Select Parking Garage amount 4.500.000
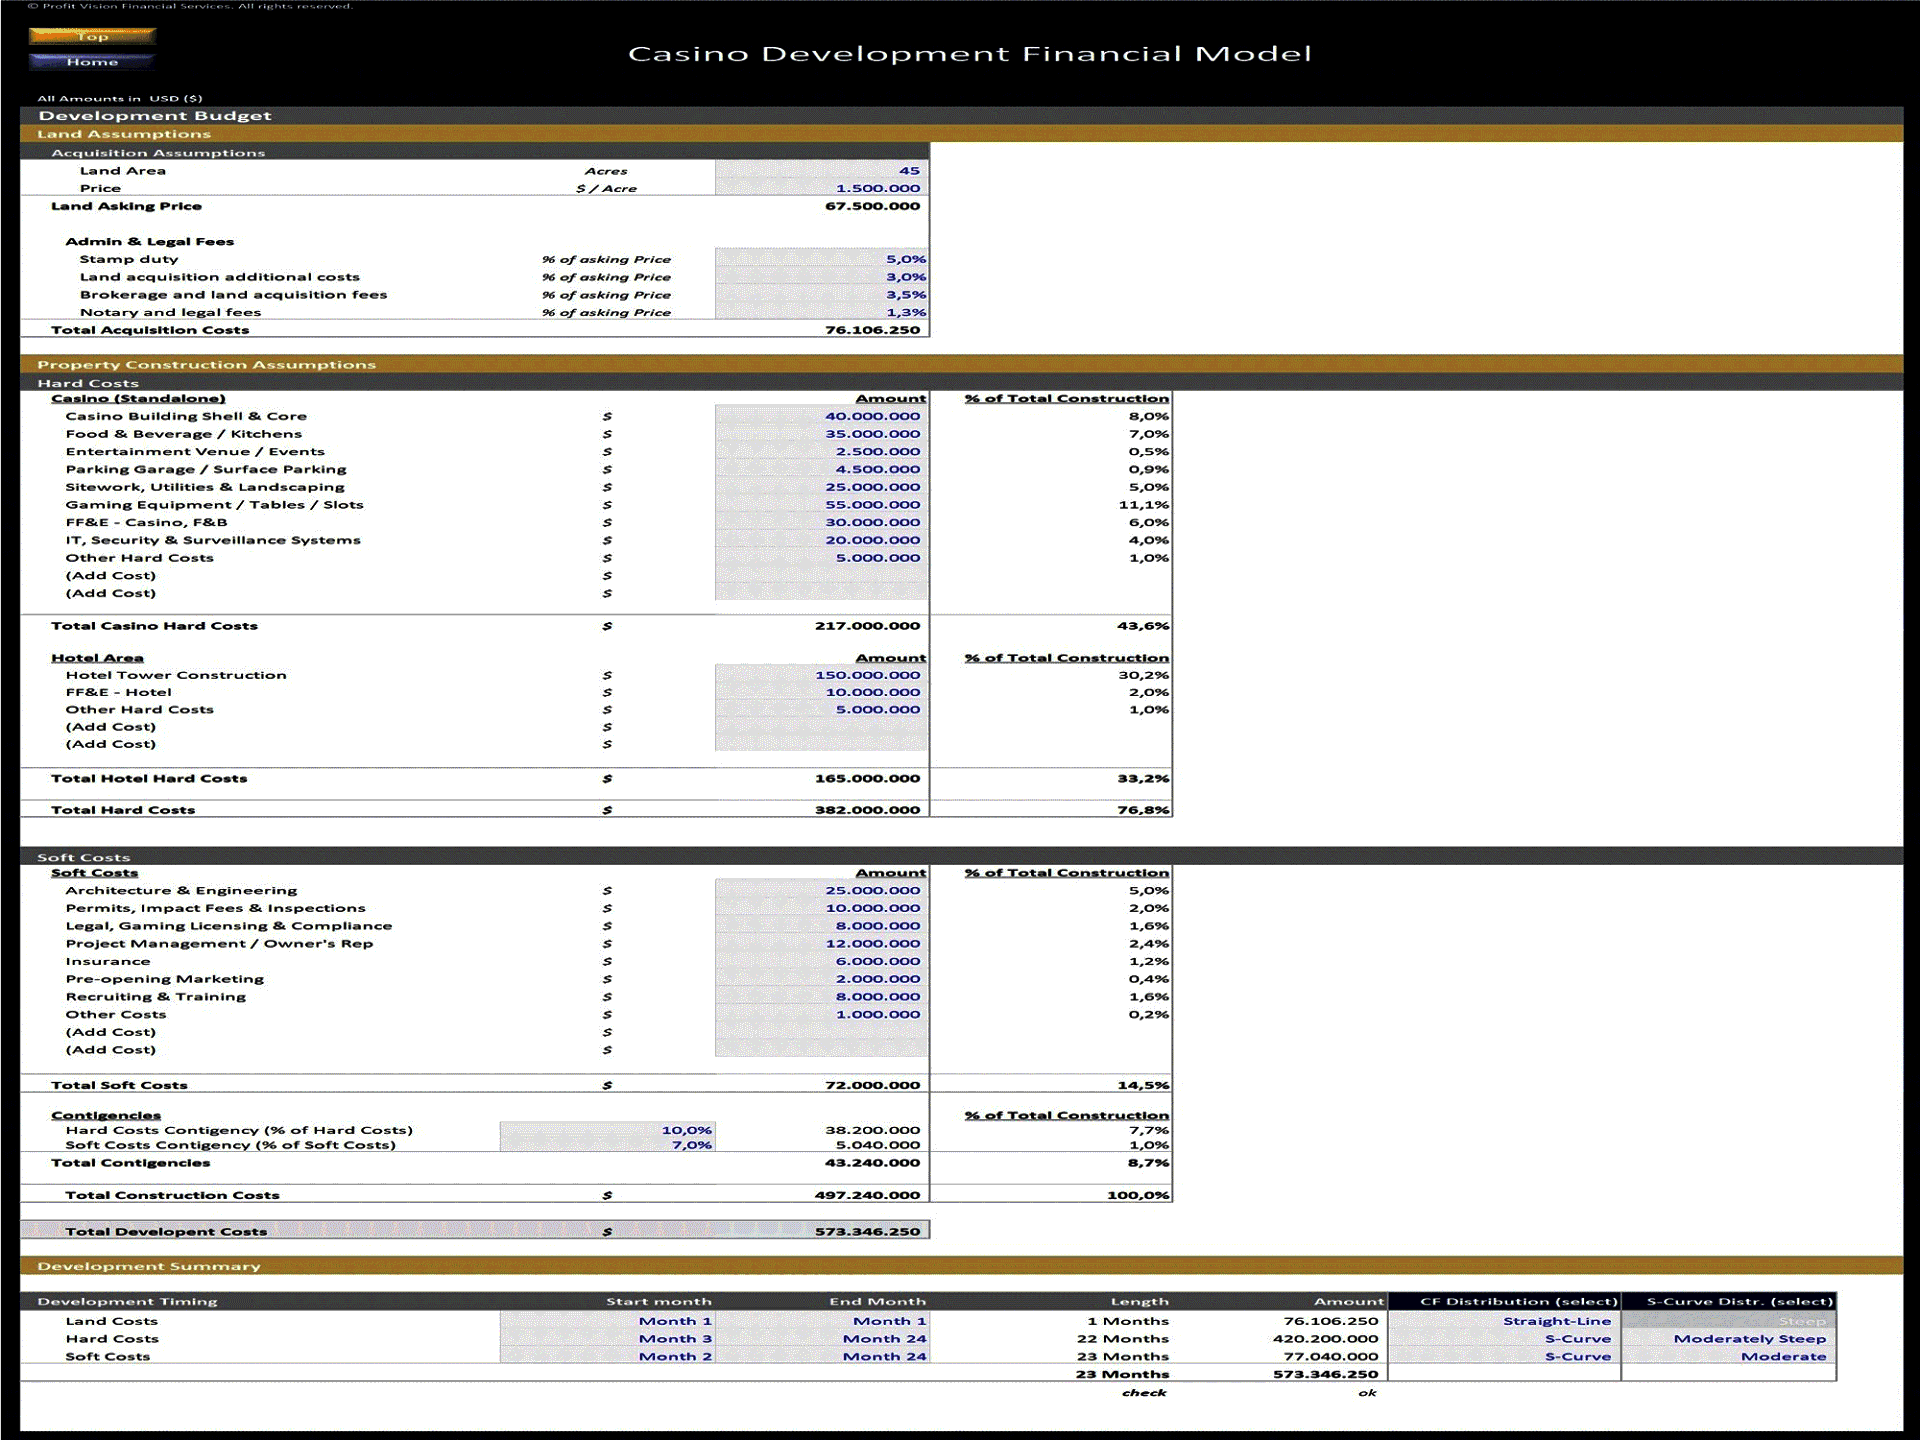1920x1440 pixels. click(x=821, y=469)
